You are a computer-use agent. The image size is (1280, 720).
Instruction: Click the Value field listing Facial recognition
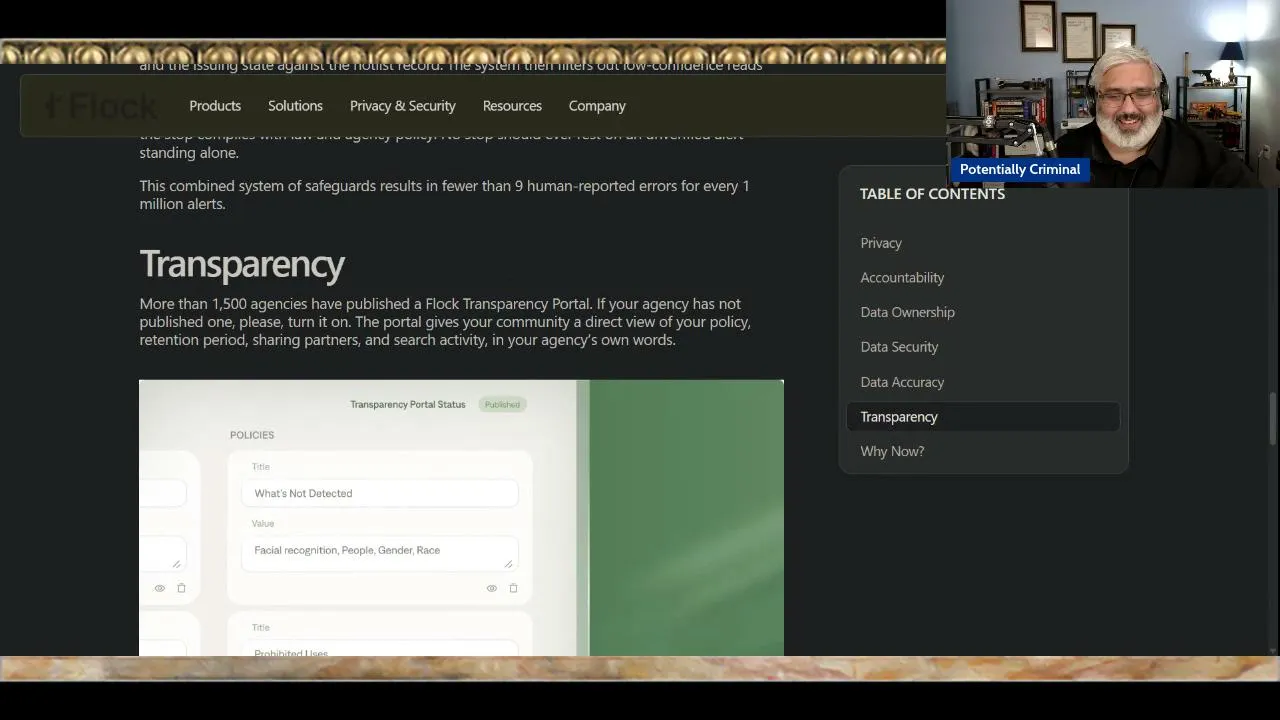pyautogui.click(x=380, y=552)
